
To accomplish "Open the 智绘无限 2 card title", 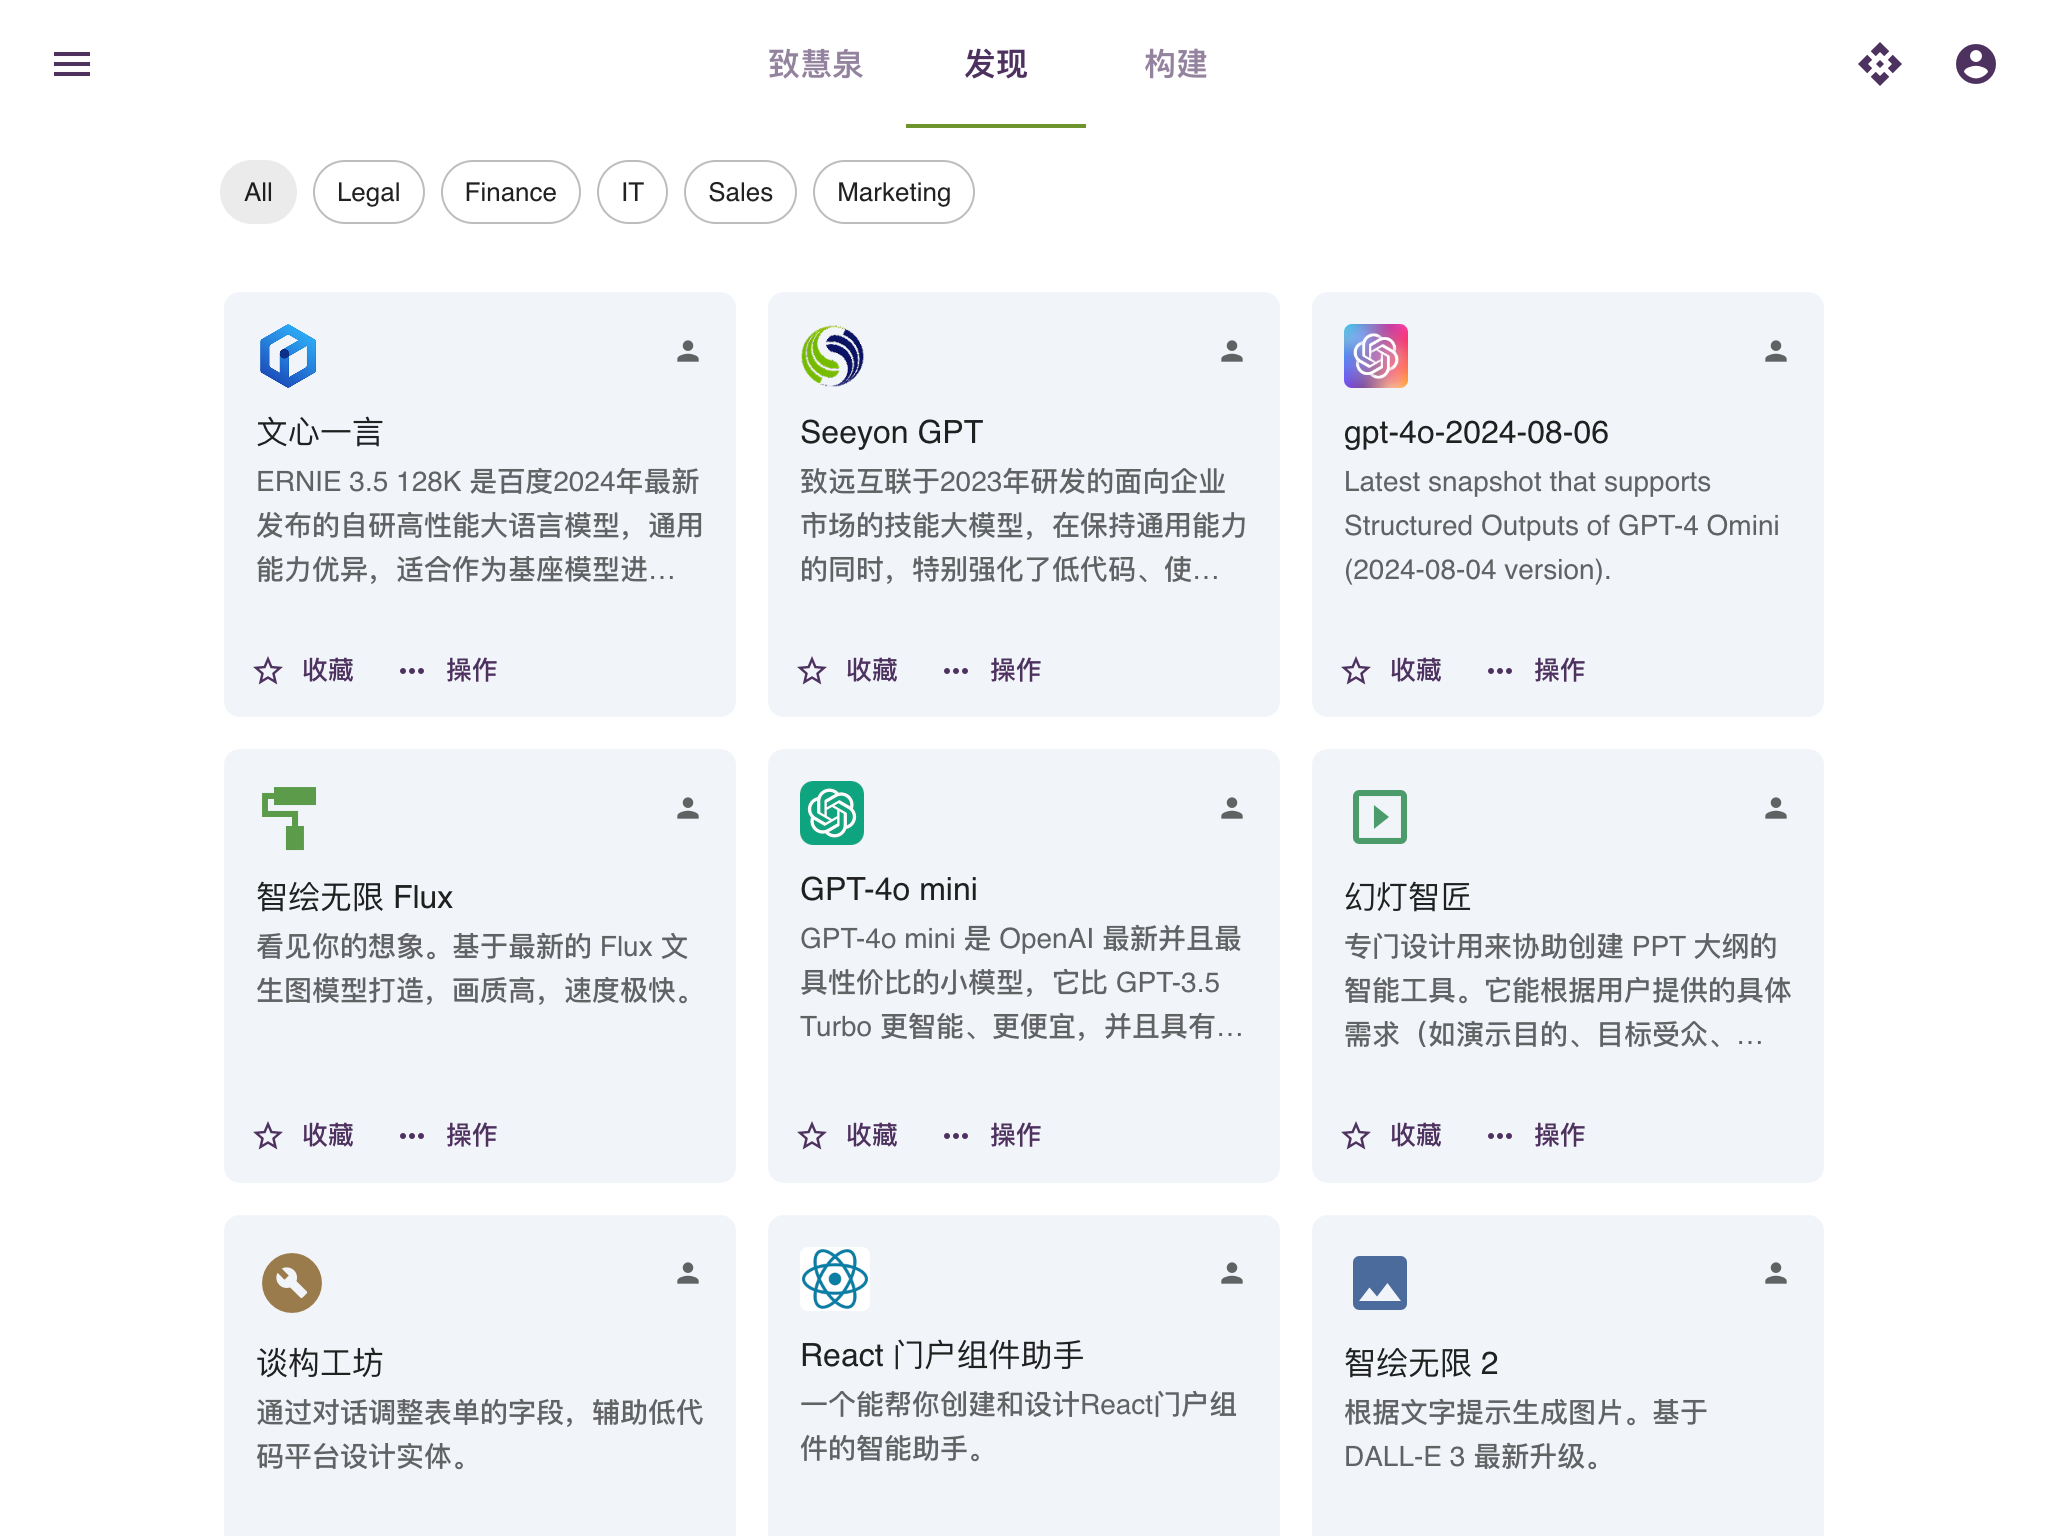I will pyautogui.click(x=1421, y=1363).
